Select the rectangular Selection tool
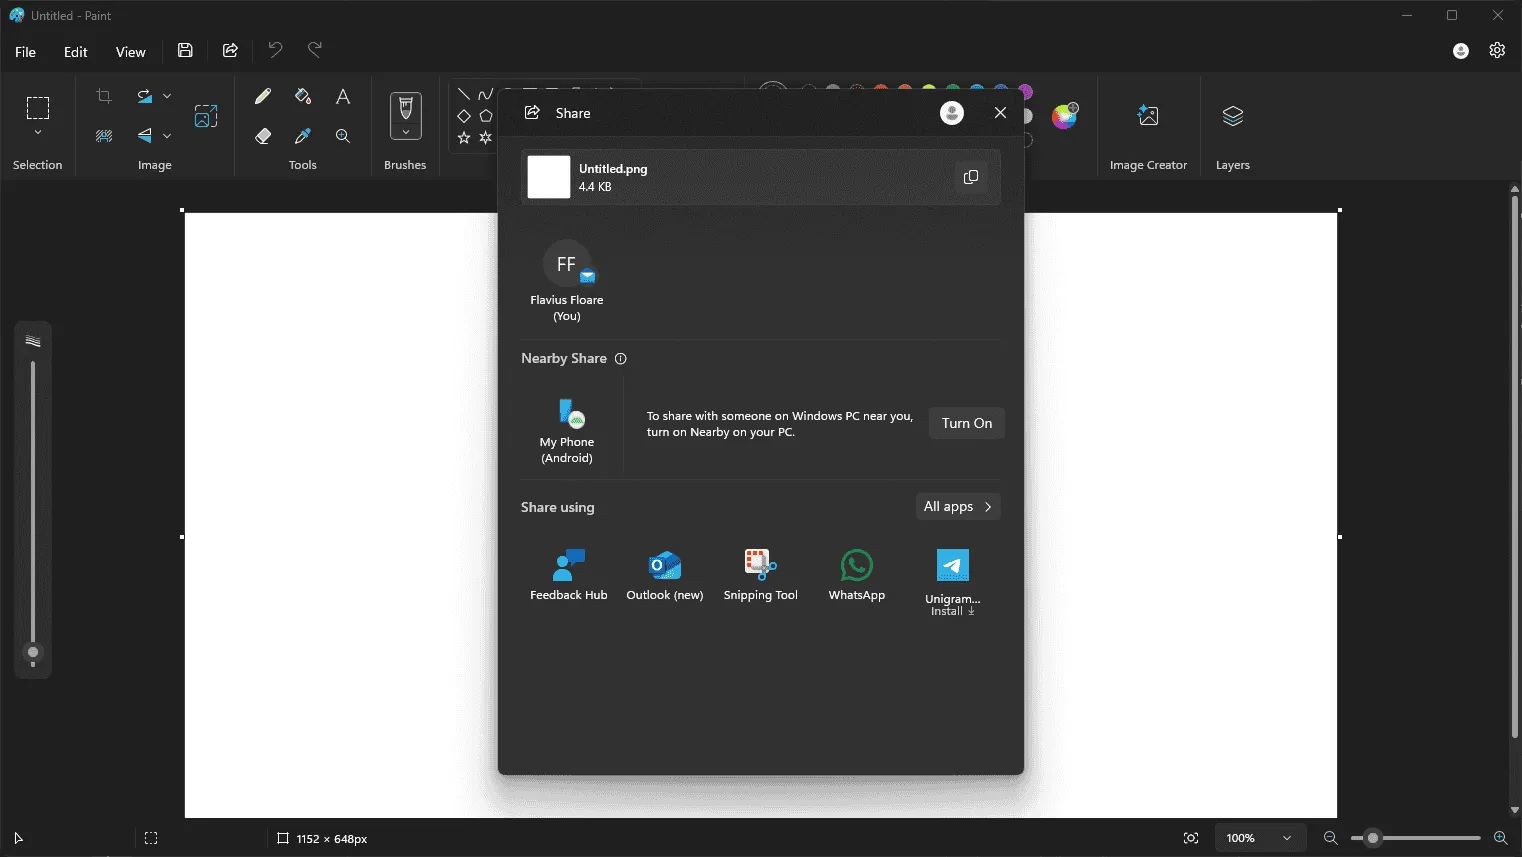Screen dimensions: 1522x857 [x=38, y=108]
